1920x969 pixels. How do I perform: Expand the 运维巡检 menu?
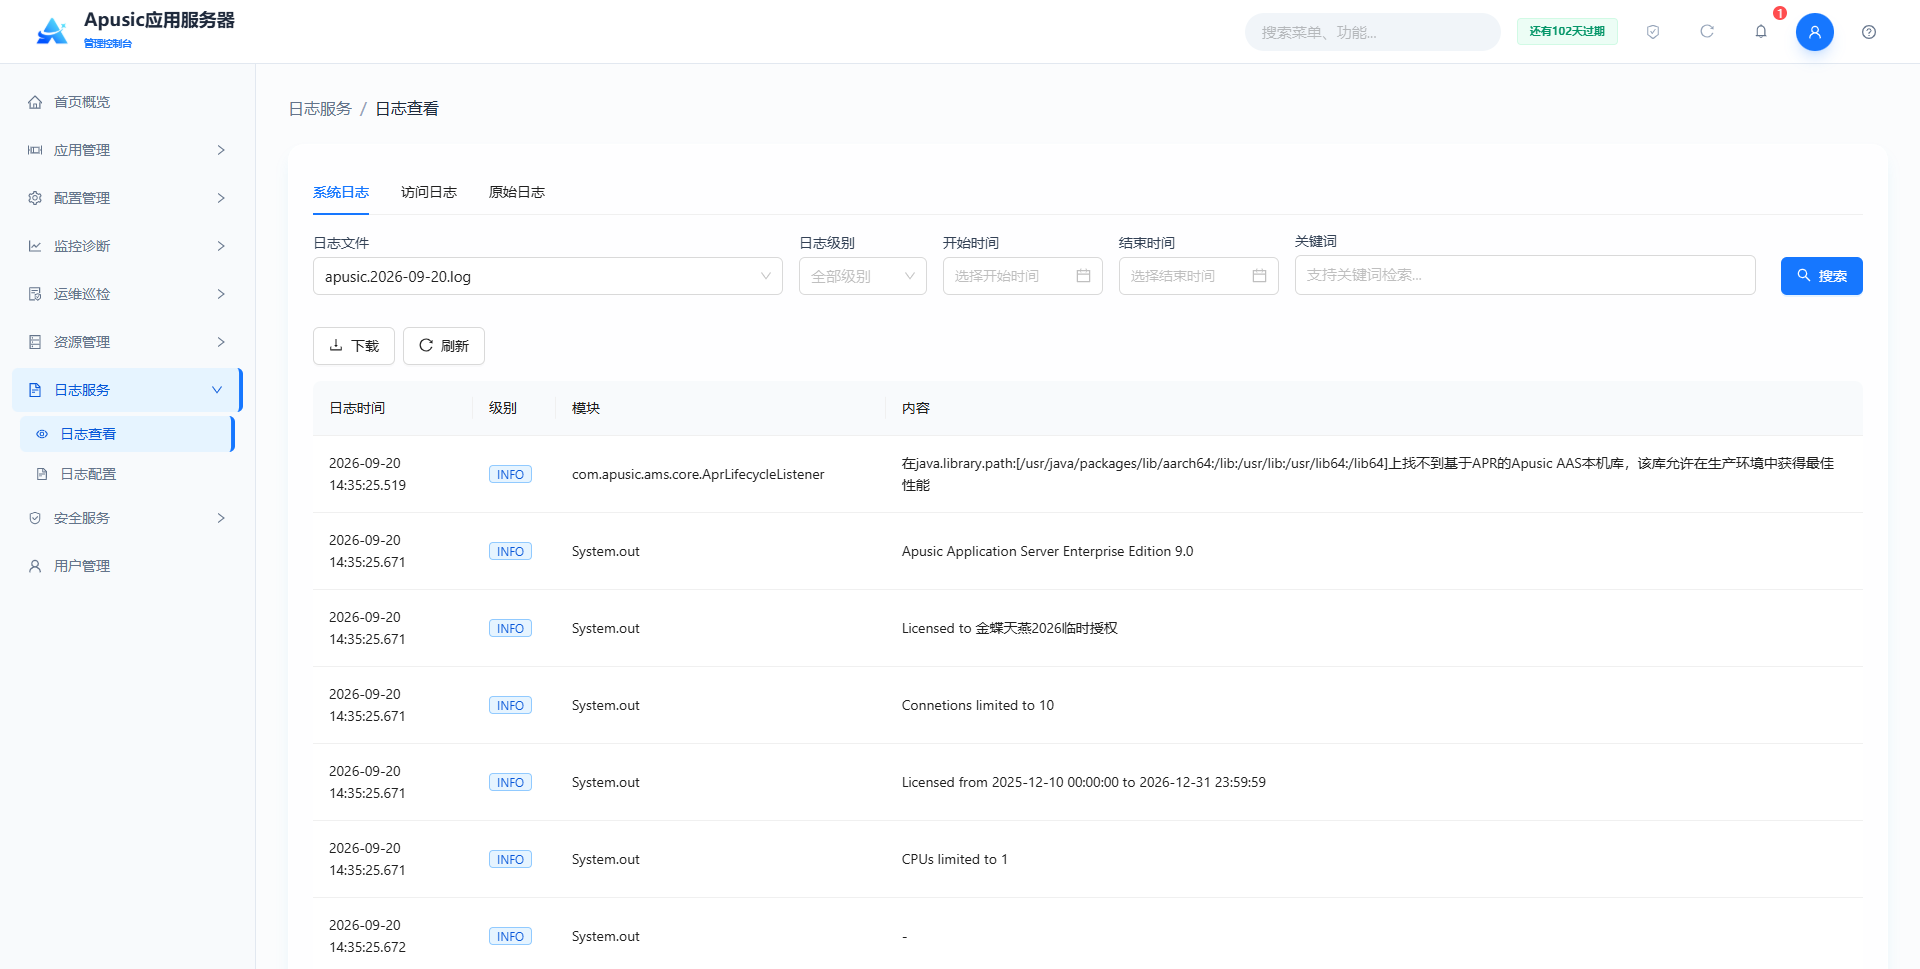pos(127,294)
